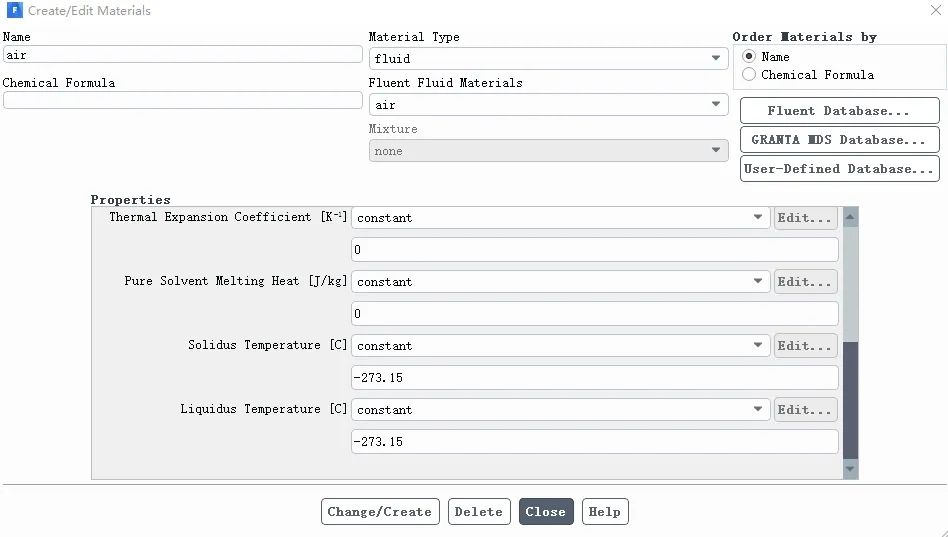Image resolution: width=948 pixels, height=537 pixels.
Task: Select the Chemical Formula radio button
Action: point(749,75)
